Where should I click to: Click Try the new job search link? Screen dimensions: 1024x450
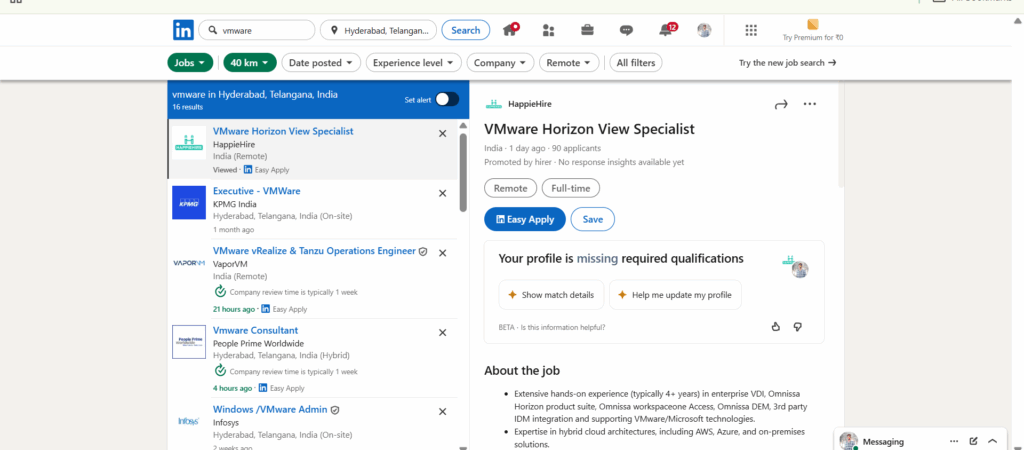[788, 63]
